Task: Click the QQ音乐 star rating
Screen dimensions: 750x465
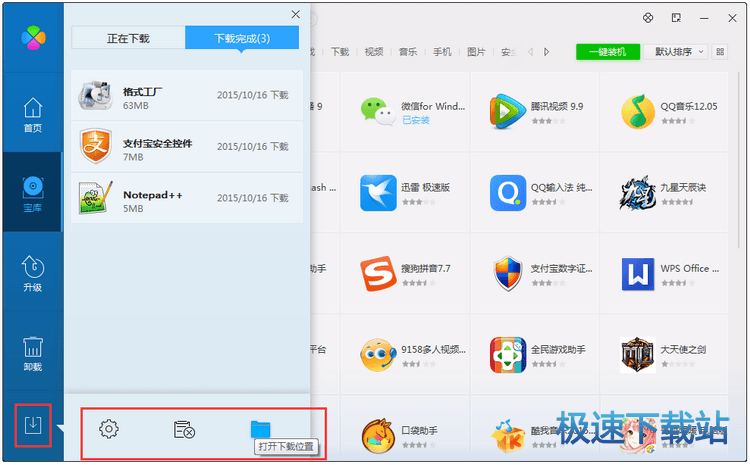Action: coord(678,121)
